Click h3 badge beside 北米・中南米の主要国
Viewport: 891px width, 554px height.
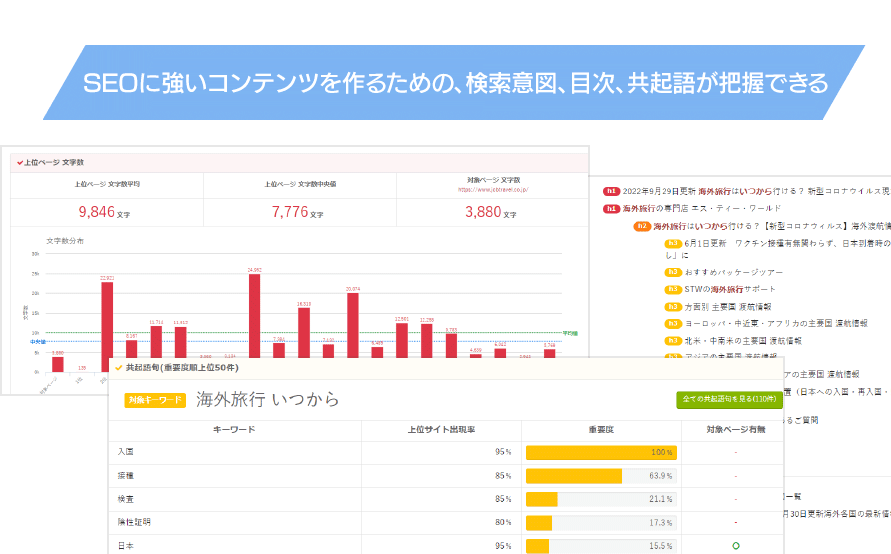[x=673, y=340]
